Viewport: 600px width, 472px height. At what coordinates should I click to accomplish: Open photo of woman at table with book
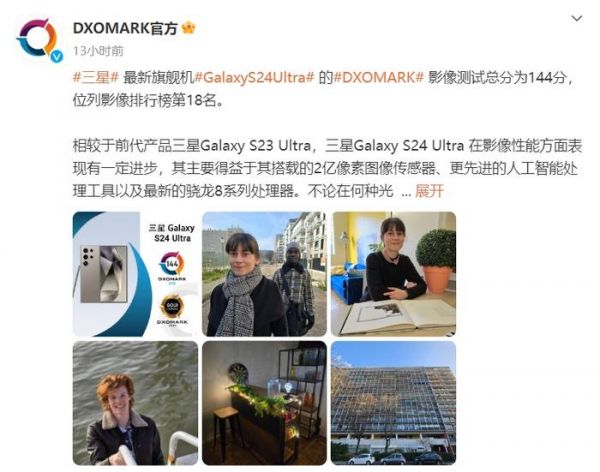pyautogui.click(x=393, y=274)
